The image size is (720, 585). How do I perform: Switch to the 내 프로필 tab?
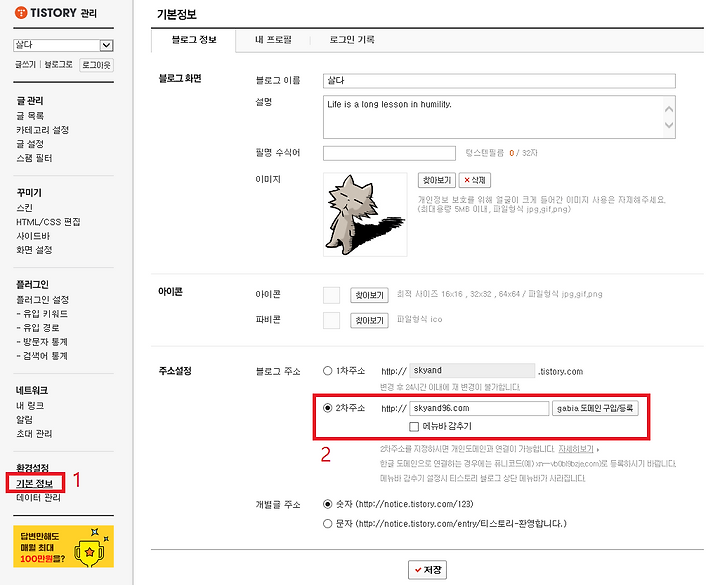coord(273,40)
